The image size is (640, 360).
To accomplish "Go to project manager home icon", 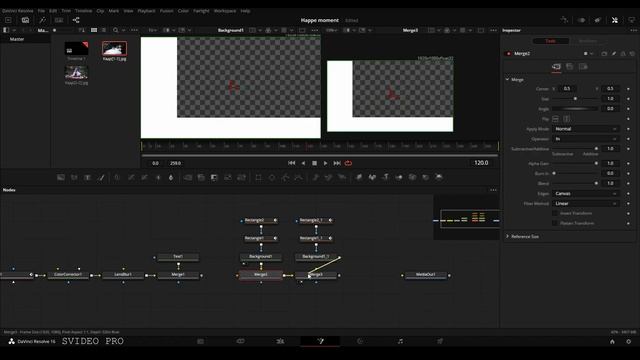I will [x=612, y=342].
